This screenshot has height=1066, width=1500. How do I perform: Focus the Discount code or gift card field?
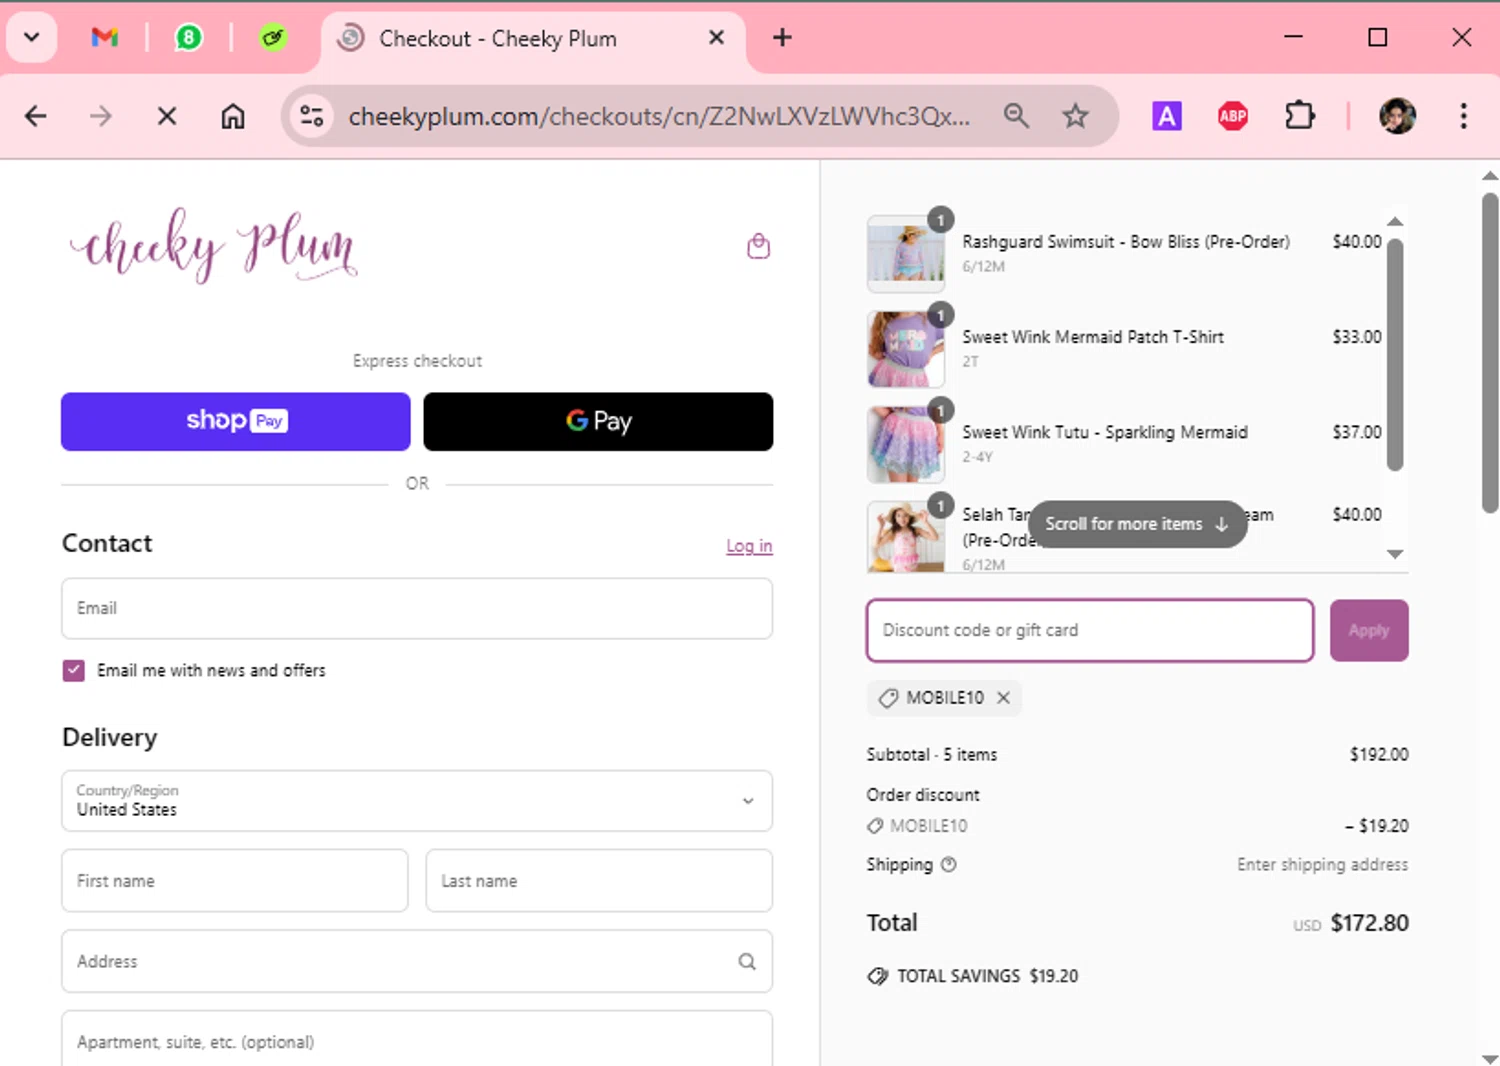(x=1090, y=630)
